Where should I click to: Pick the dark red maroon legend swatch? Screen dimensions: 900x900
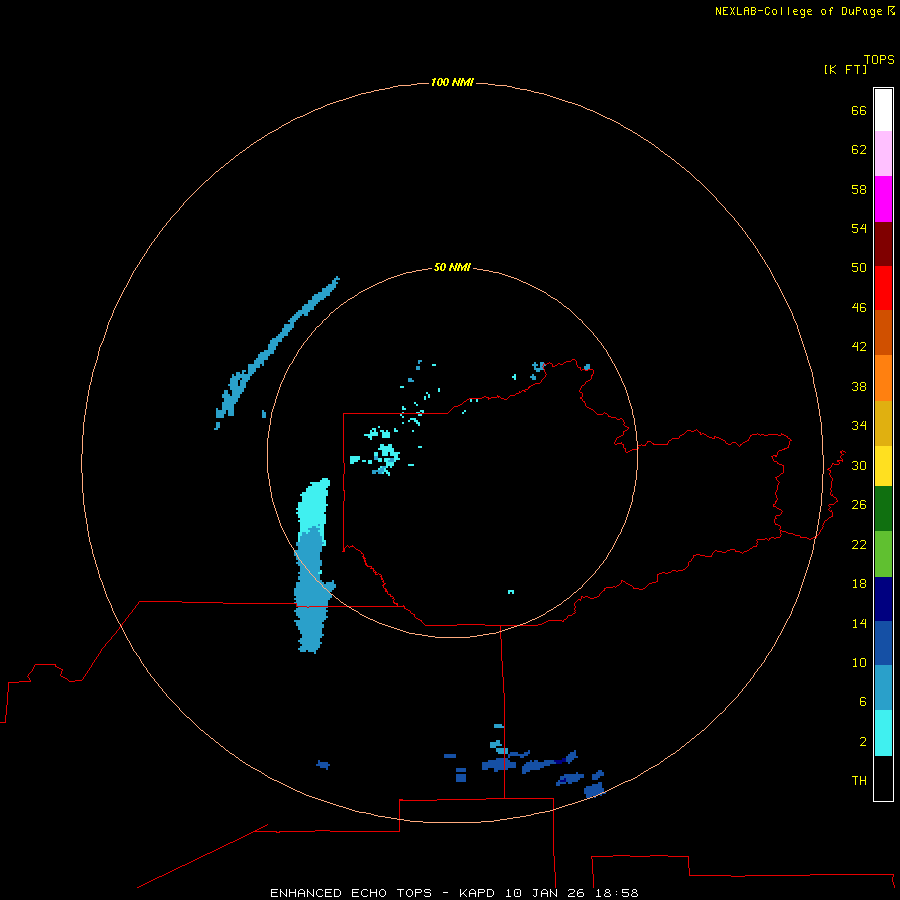883,244
